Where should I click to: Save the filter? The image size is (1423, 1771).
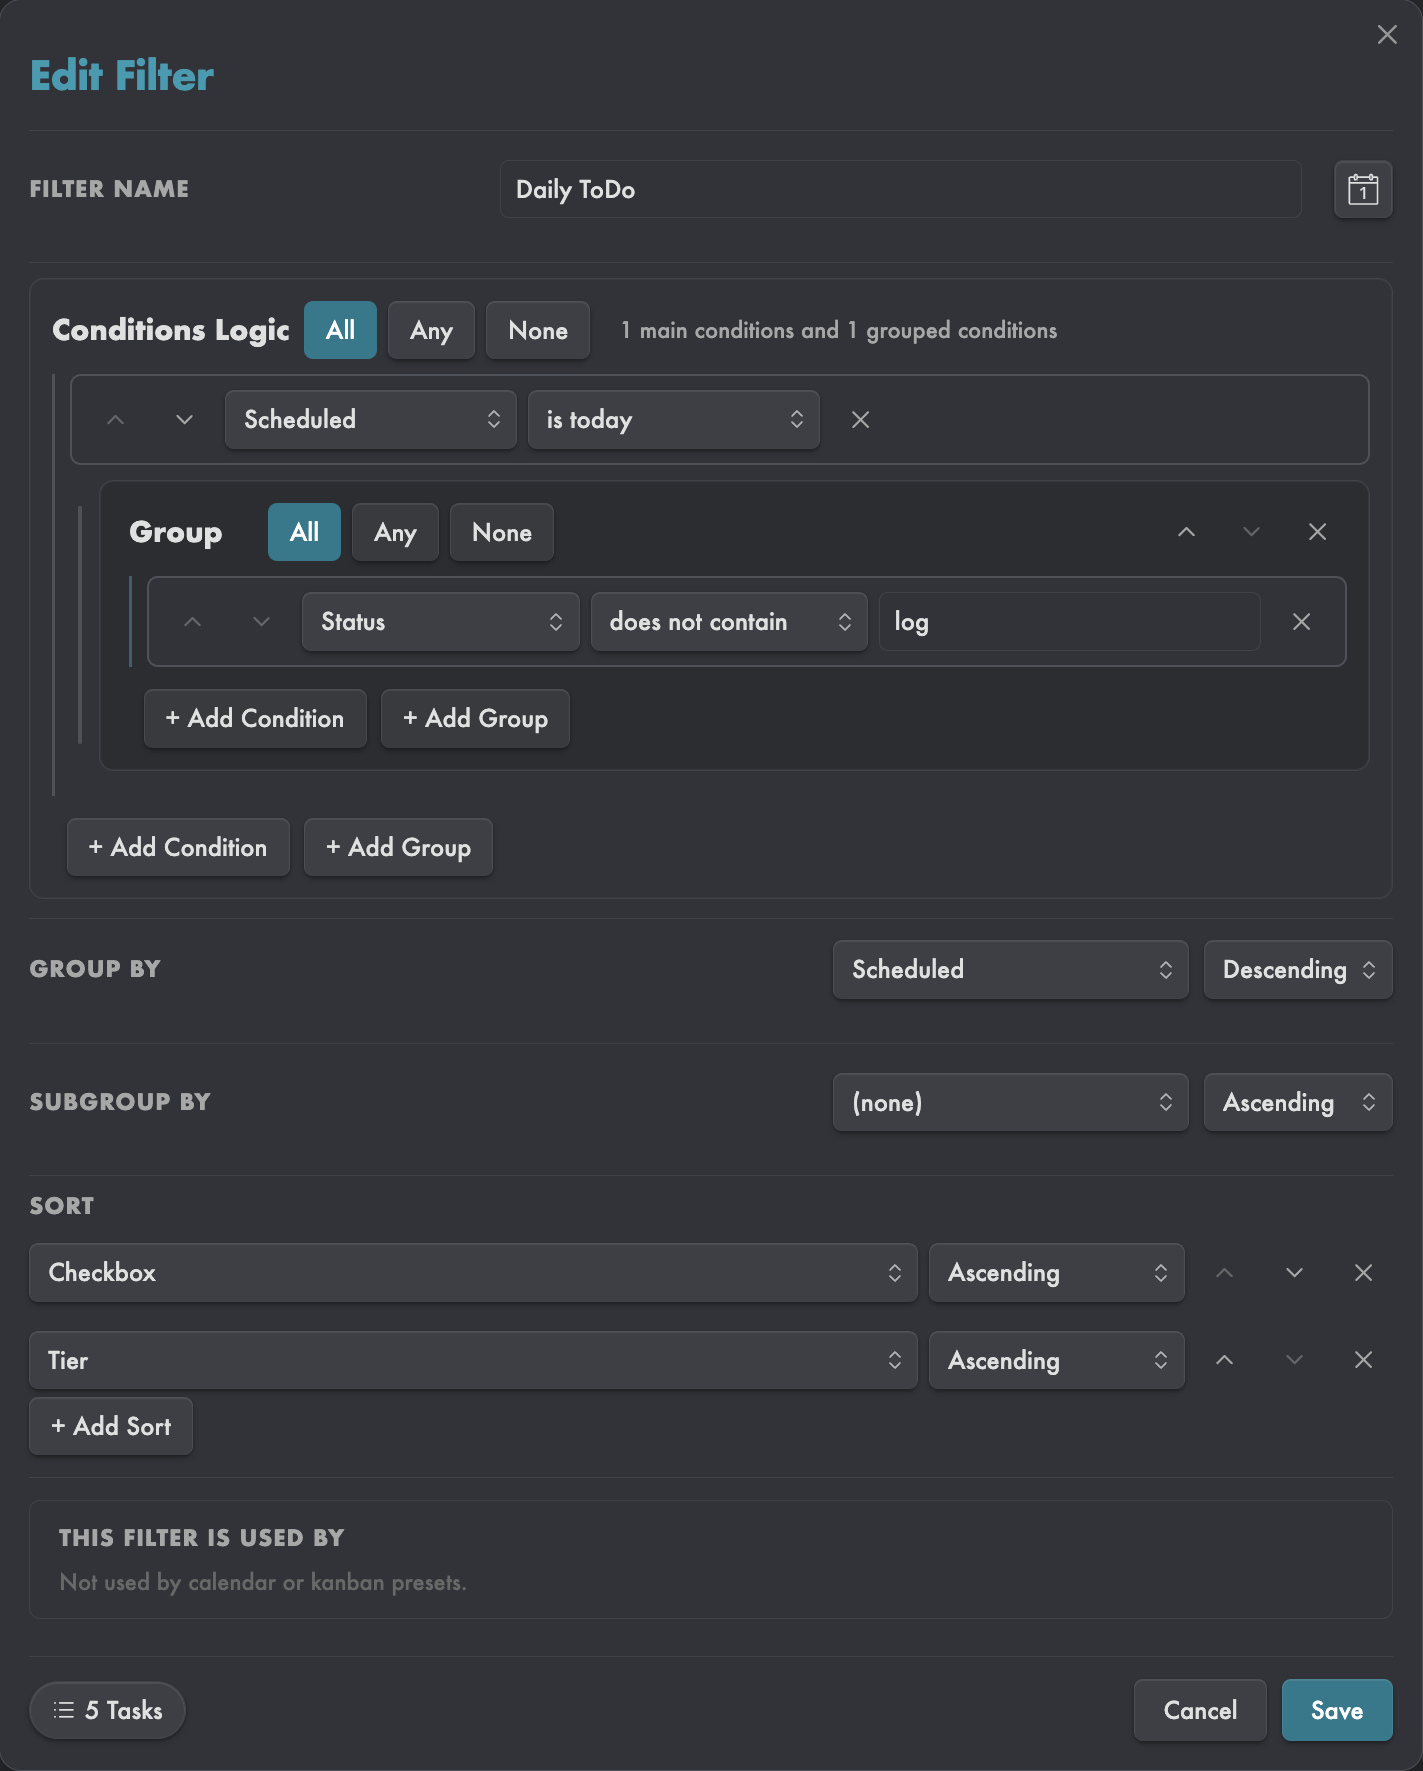click(x=1337, y=1711)
